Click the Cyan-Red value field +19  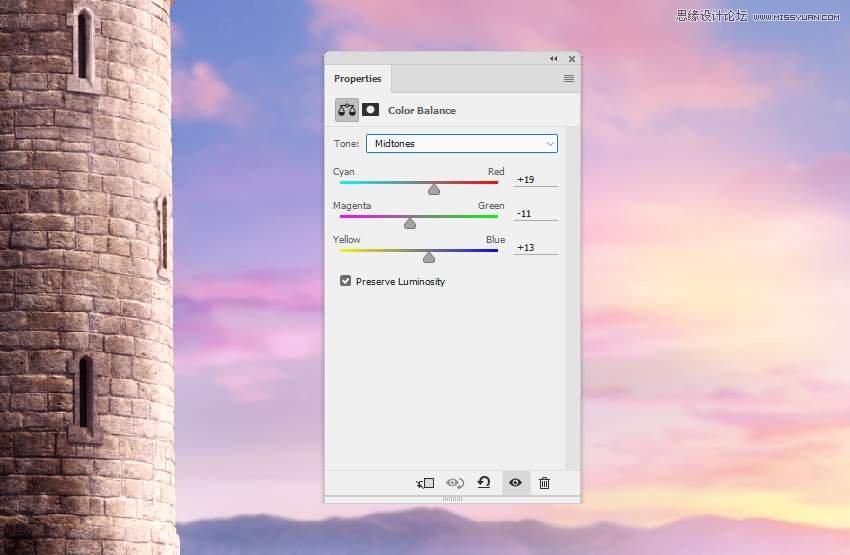(536, 179)
